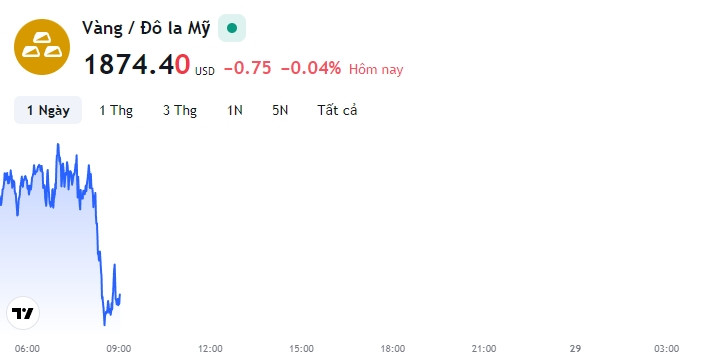Choose the 3 Thg time range

click(180, 110)
